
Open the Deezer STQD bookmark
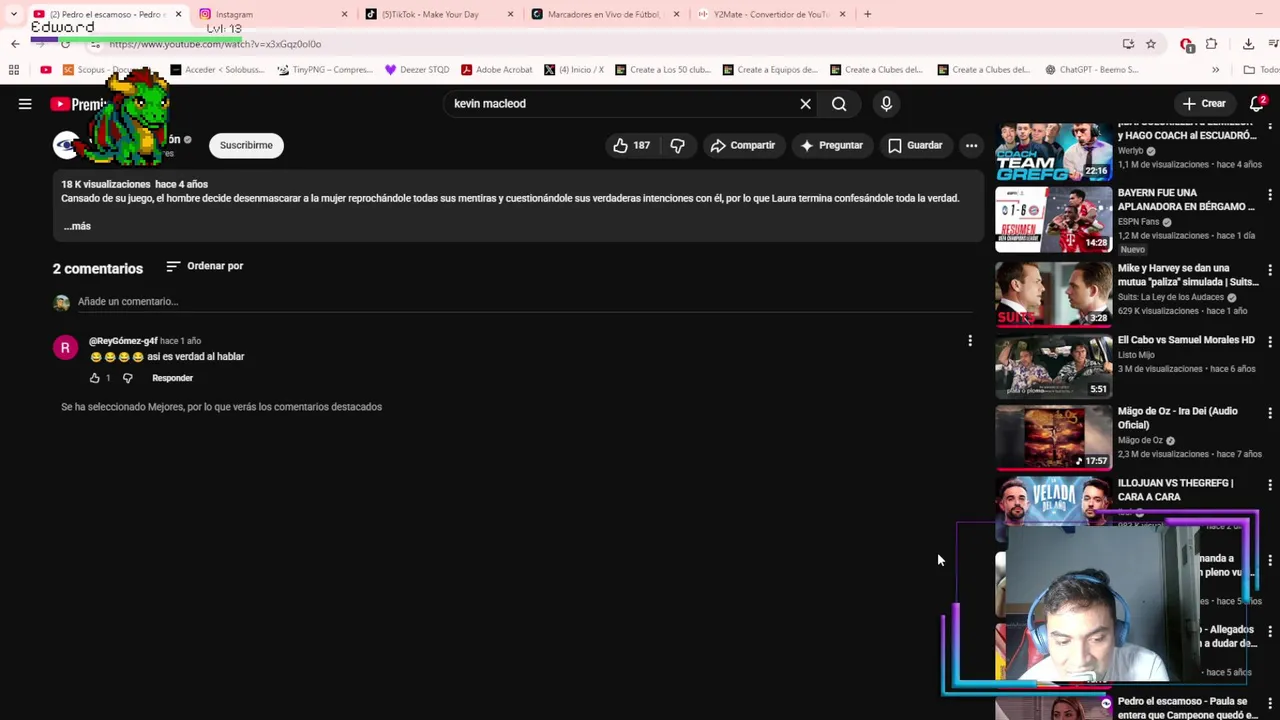point(417,70)
